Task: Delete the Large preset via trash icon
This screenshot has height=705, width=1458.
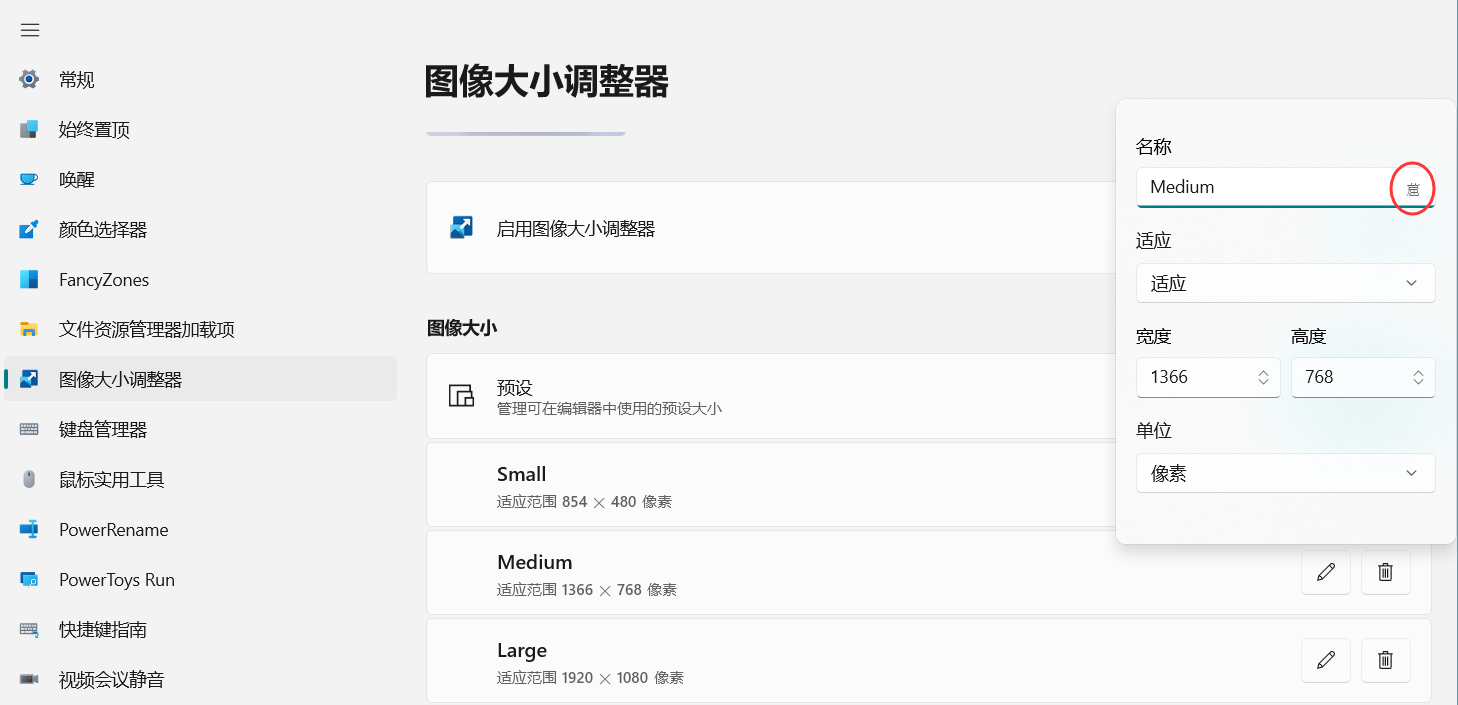Action: coord(1385,660)
